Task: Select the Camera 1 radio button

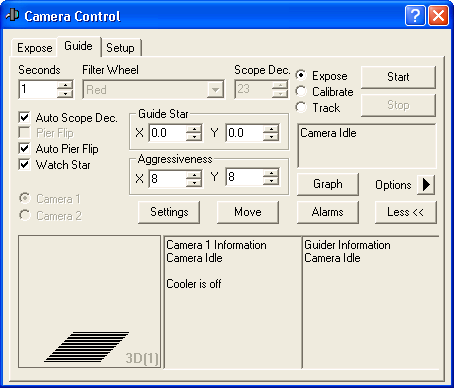Action: point(25,198)
